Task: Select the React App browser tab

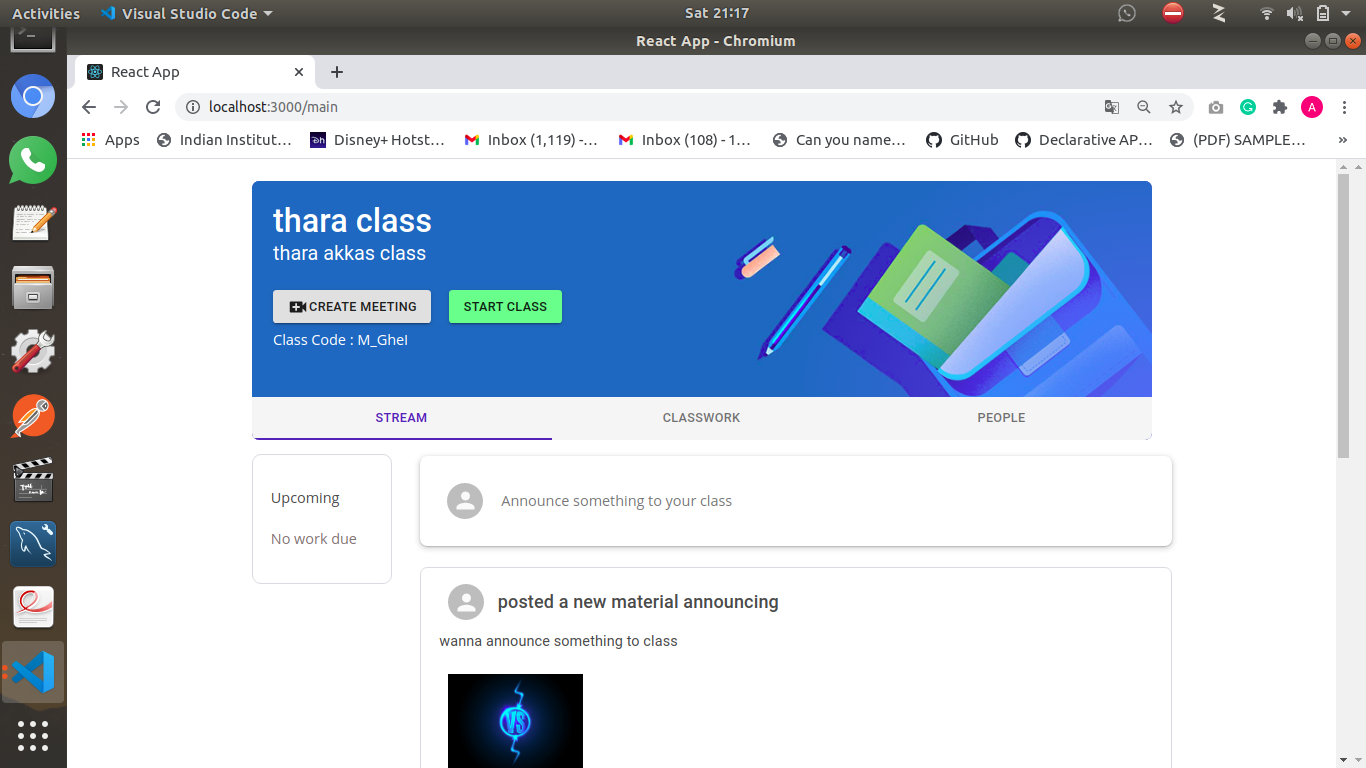Action: click(195, 72)
